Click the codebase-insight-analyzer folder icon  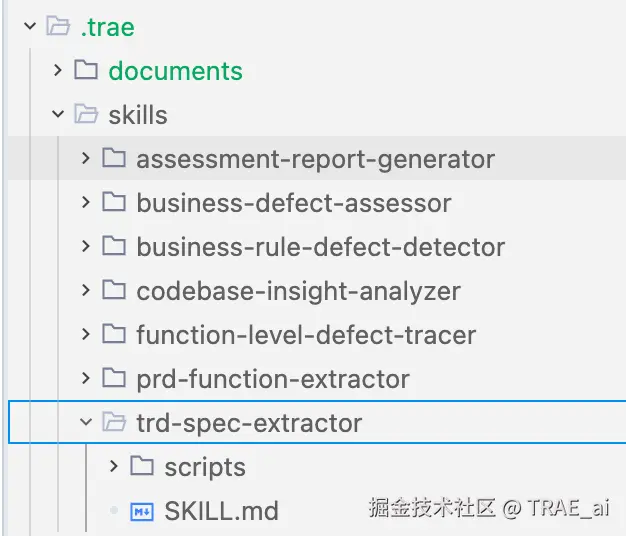coord(114,291)
